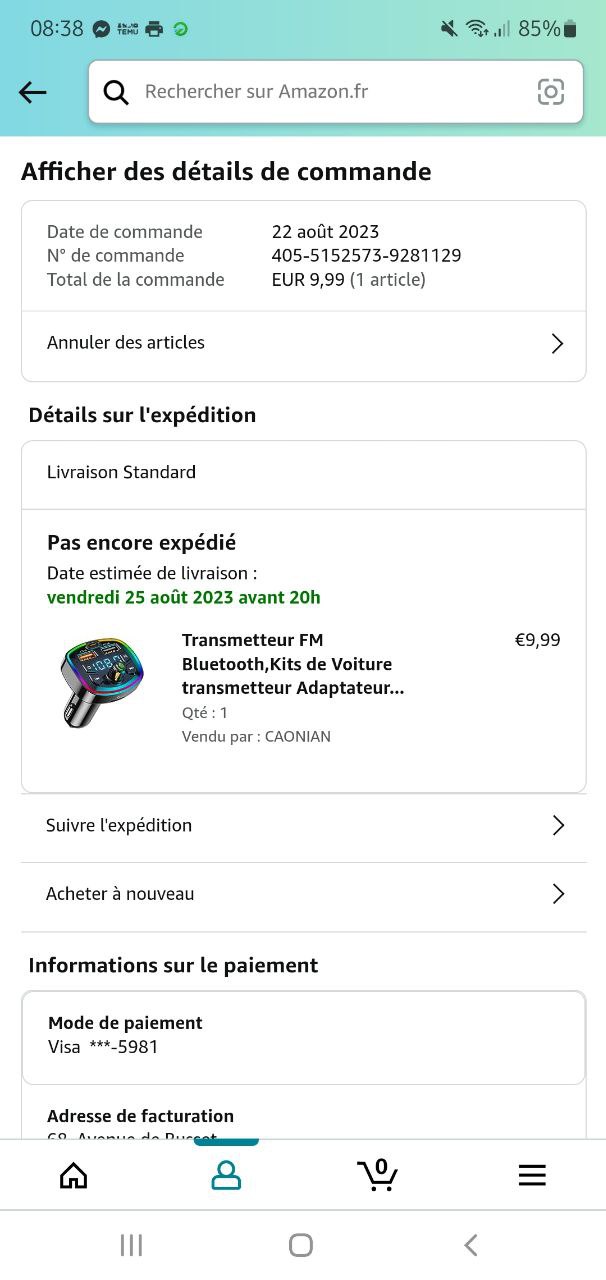Open Suivre l'expédition chevron
The width and height of the screenshot is (606, 1280).
[x=558, y=825]
